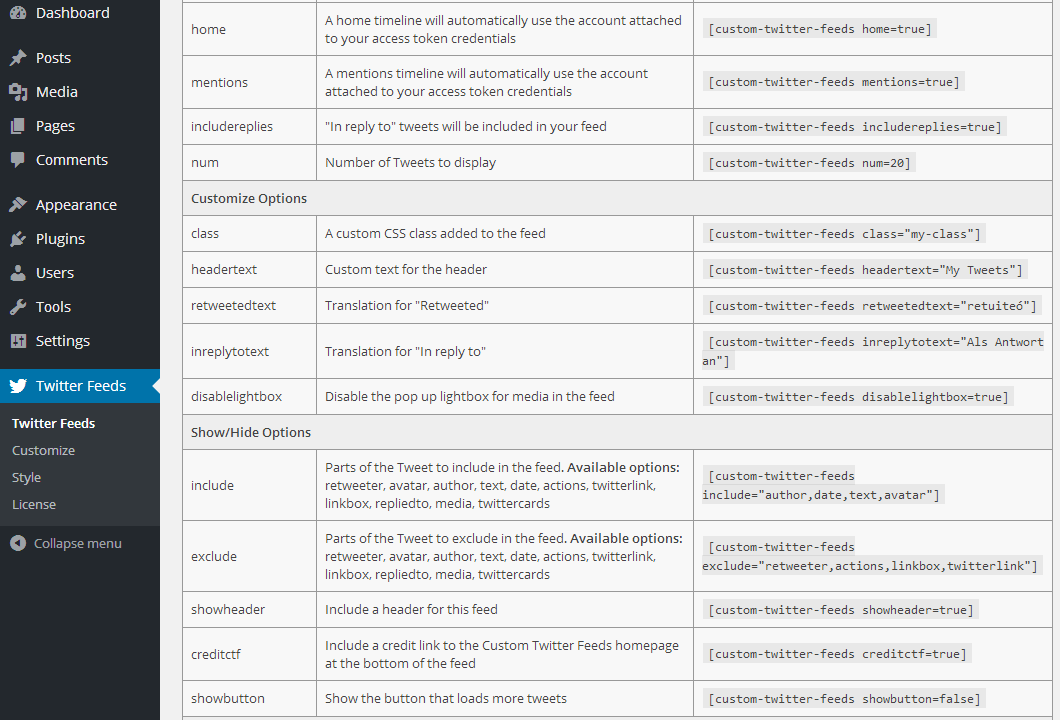Click the Comments speech bubble icon
This screenshot has width=1060, height=720.
tap(18, 160)
